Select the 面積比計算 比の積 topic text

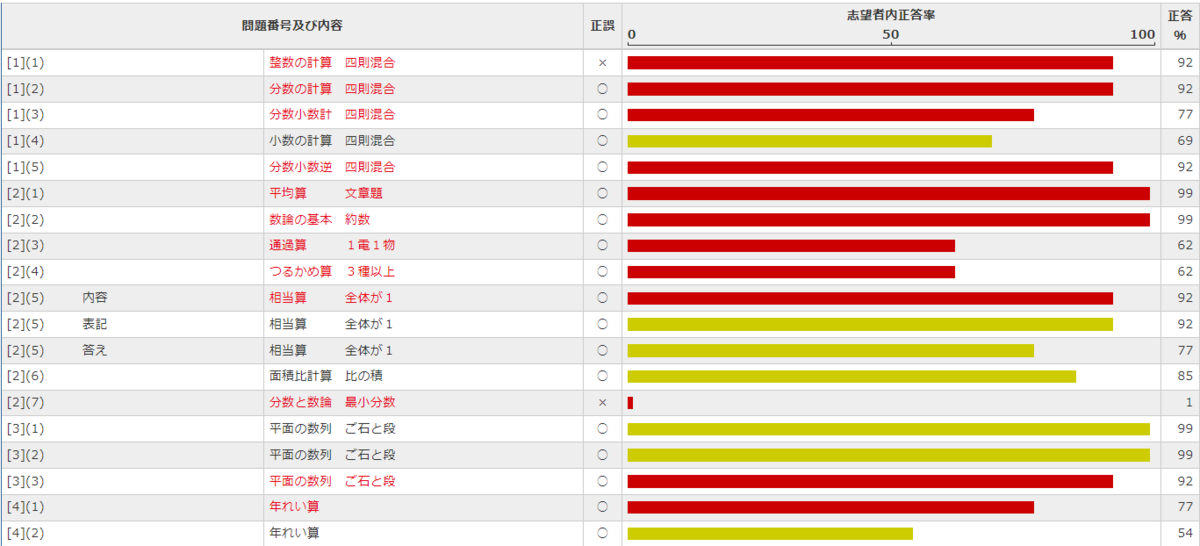click(326, 376)
